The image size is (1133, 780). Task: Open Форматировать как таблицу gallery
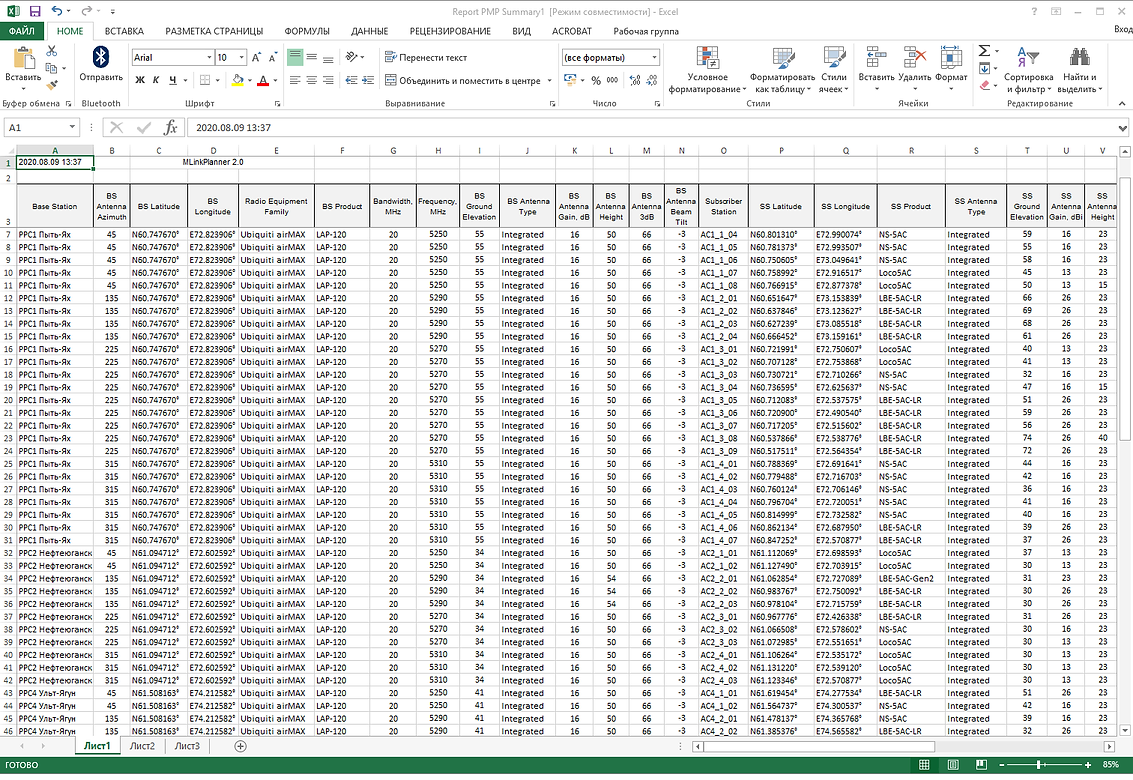(x=783, y=70)
